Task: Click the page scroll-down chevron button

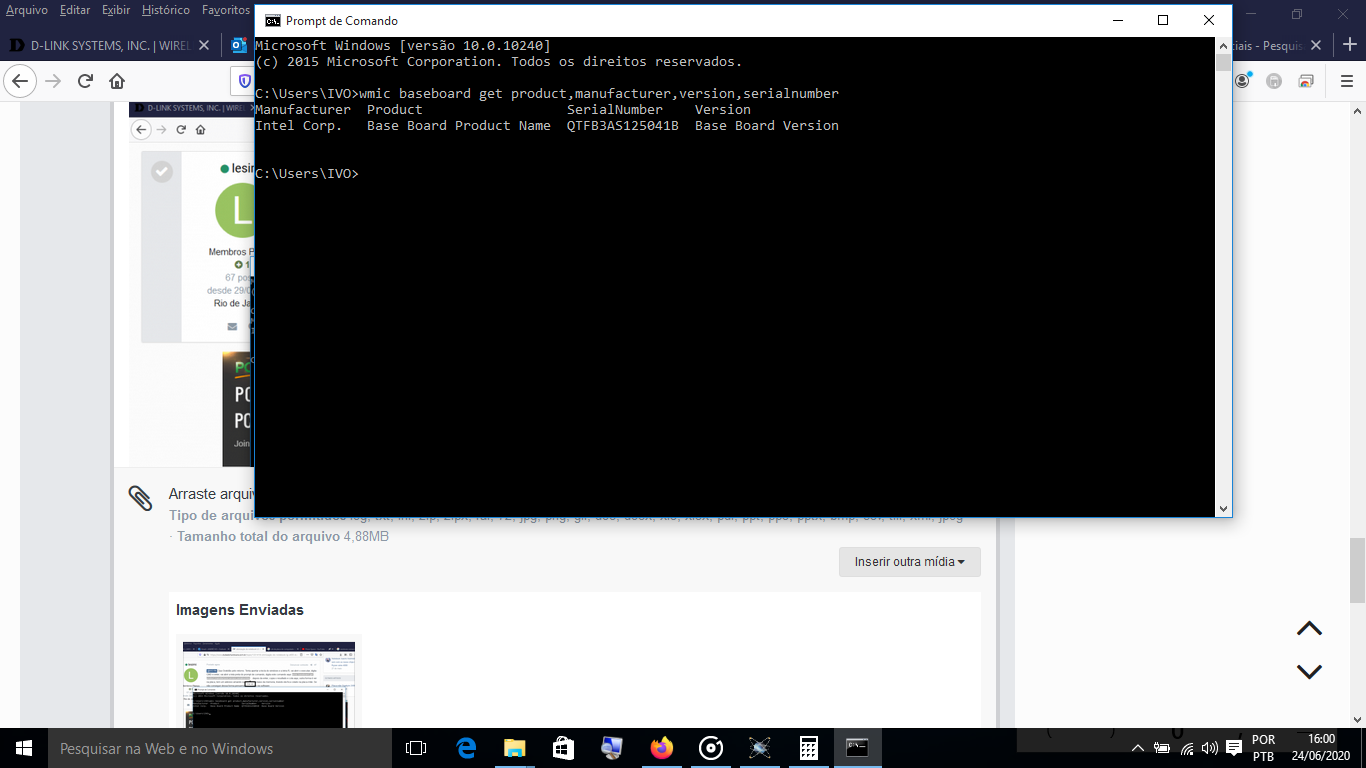Action: coord(1309,671)
